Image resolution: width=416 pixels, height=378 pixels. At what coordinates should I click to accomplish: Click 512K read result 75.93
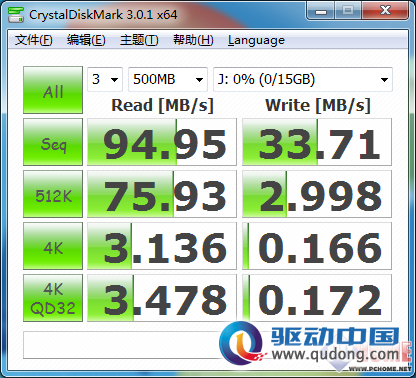pos(162,194)
